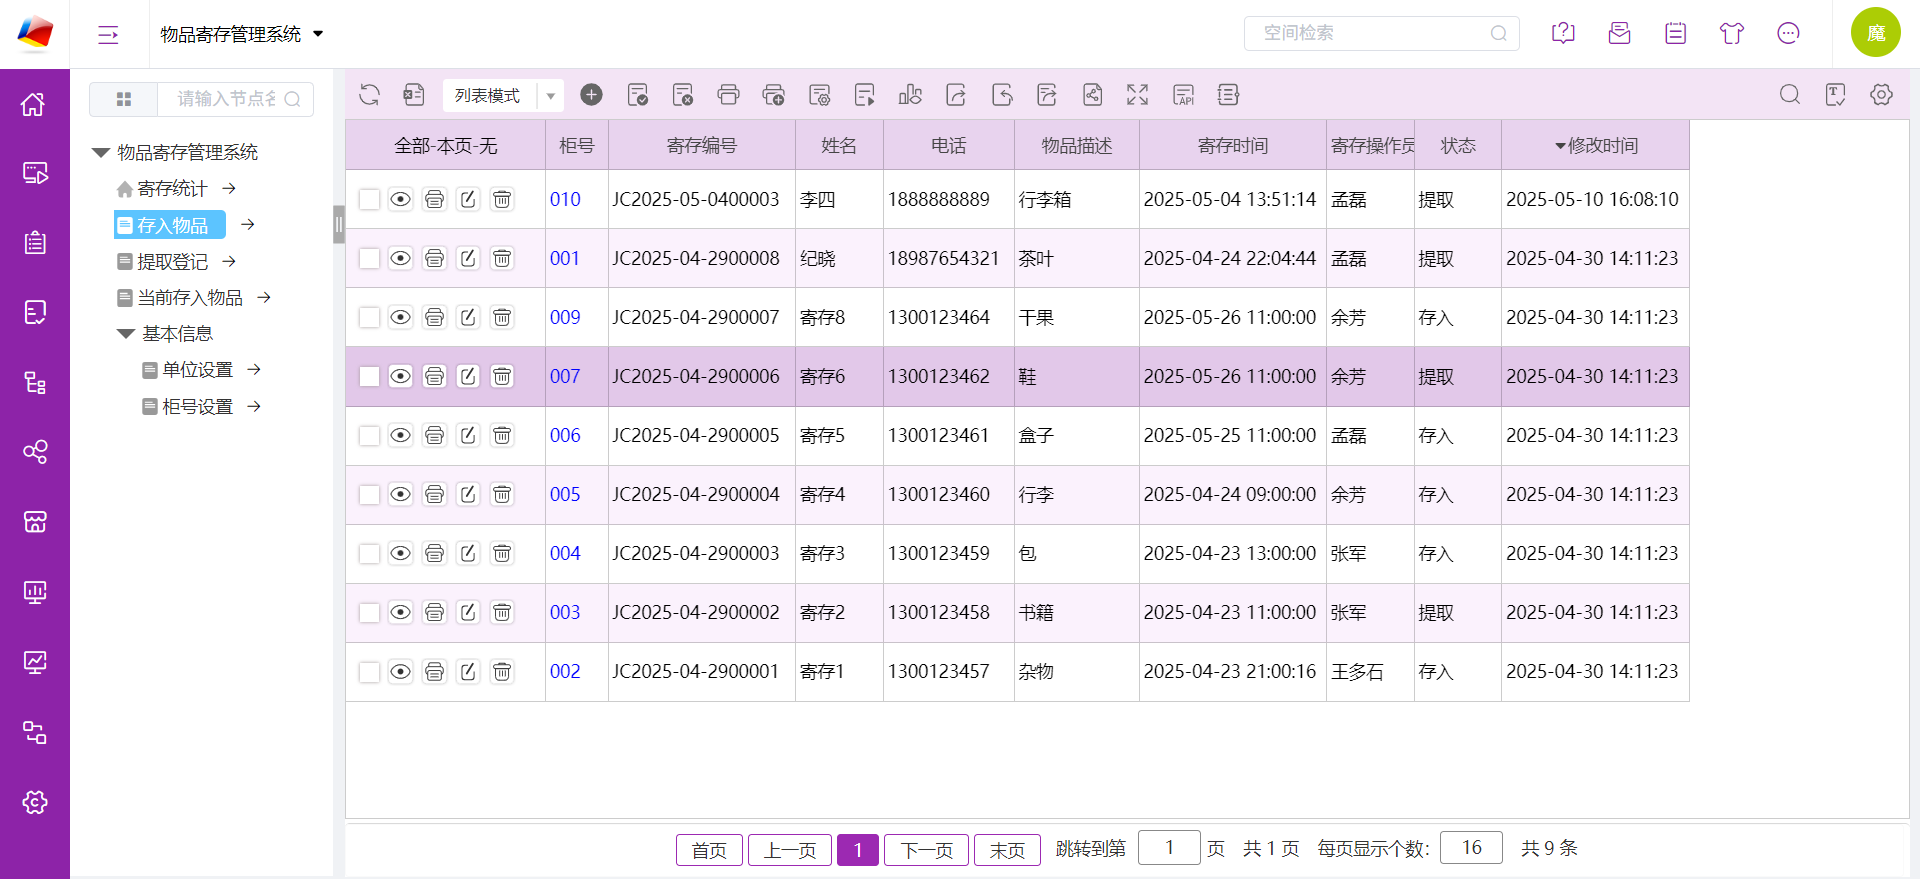Screen dimensions: 1920x879
Task: Open the store icon in left sidebar
Action: coord(35,522)
